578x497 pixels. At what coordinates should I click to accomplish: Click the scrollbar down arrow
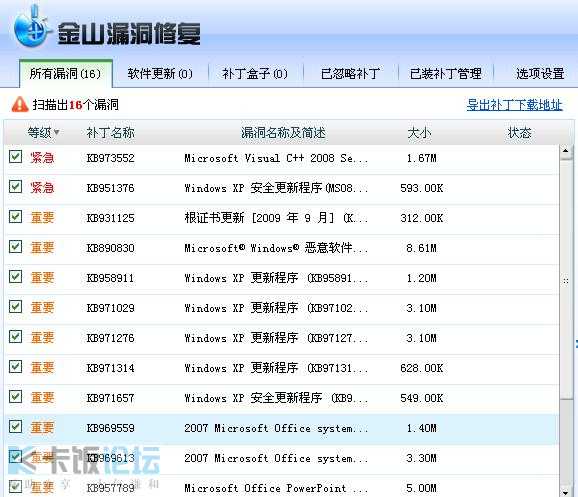[x=565, y=492]
